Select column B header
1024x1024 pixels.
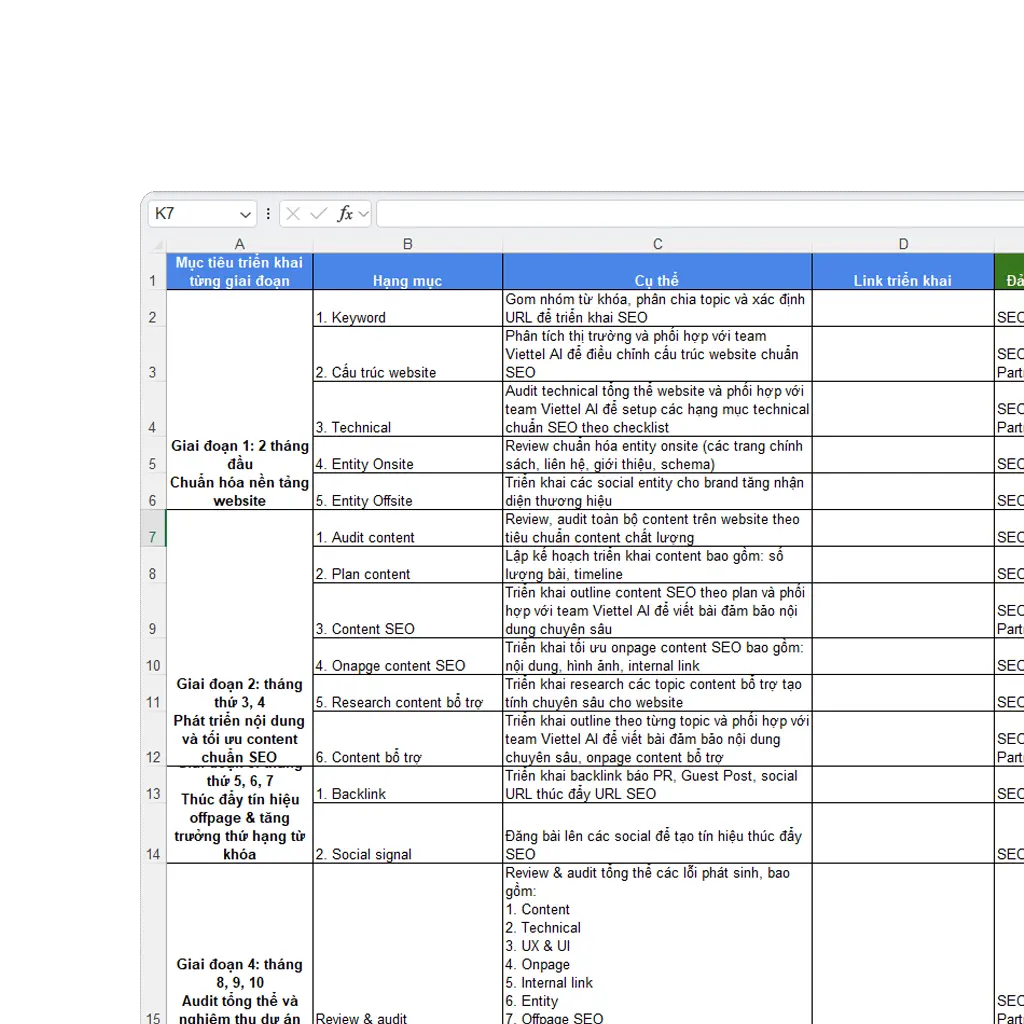[x=408, y=244]
